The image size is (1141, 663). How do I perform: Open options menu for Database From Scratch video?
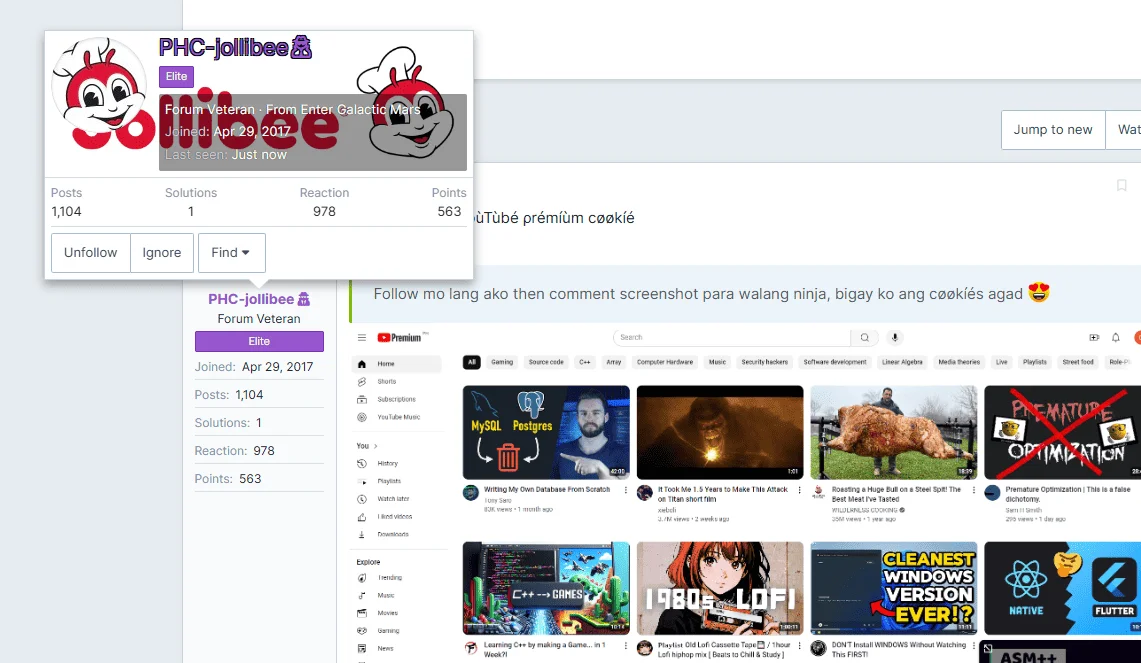point(626,491)
